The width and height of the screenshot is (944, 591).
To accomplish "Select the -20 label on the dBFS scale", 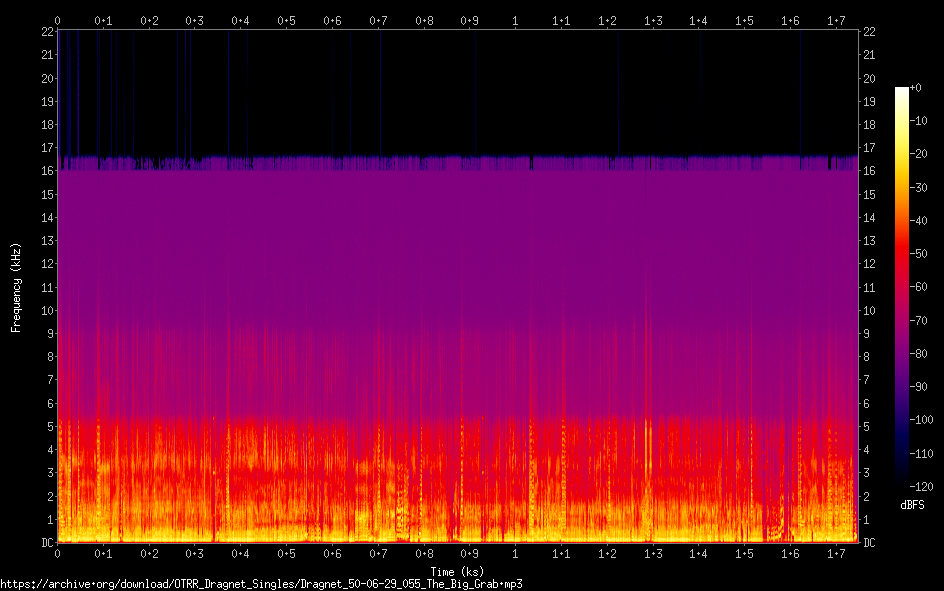I will point(920,155).
